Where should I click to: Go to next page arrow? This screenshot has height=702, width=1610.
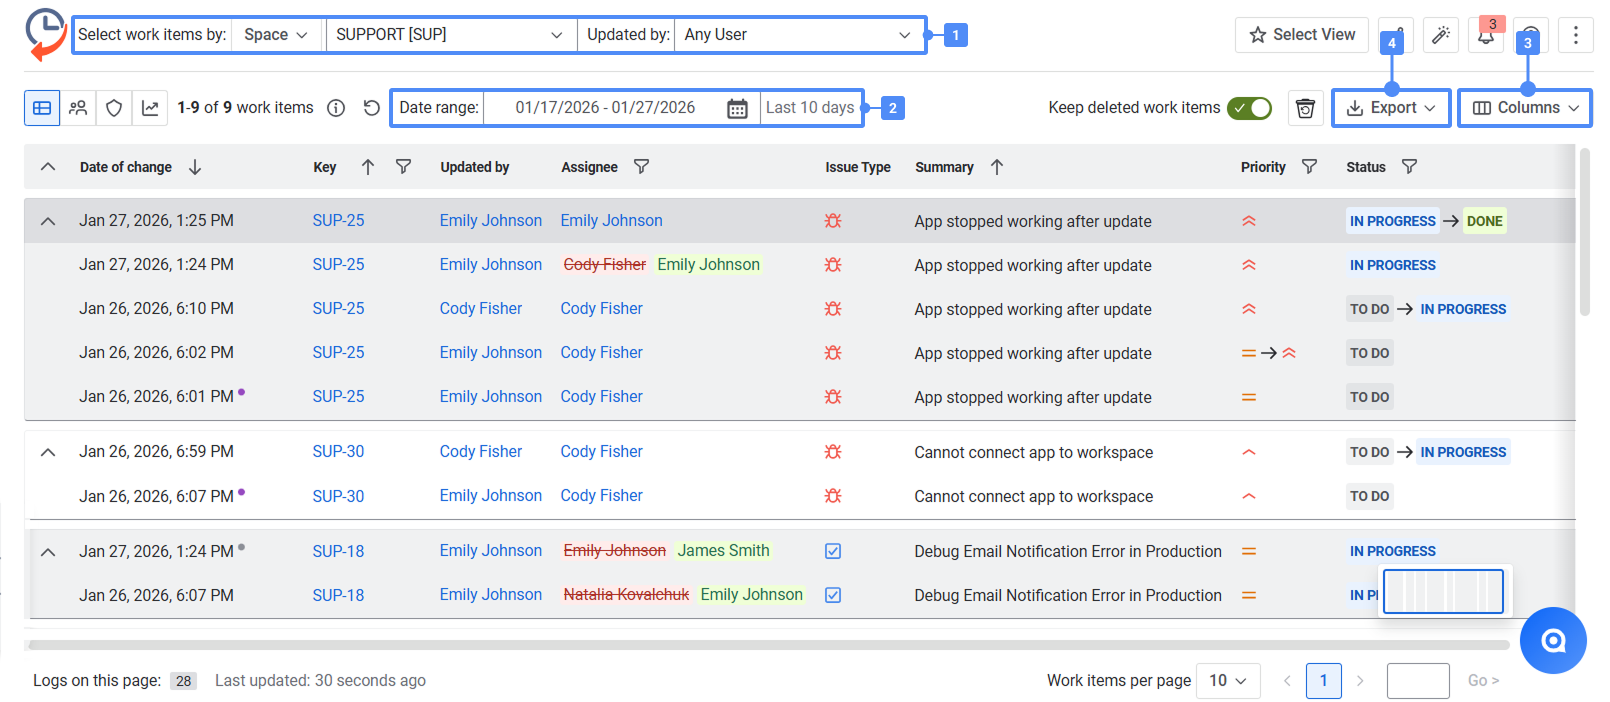point(1360,681)
